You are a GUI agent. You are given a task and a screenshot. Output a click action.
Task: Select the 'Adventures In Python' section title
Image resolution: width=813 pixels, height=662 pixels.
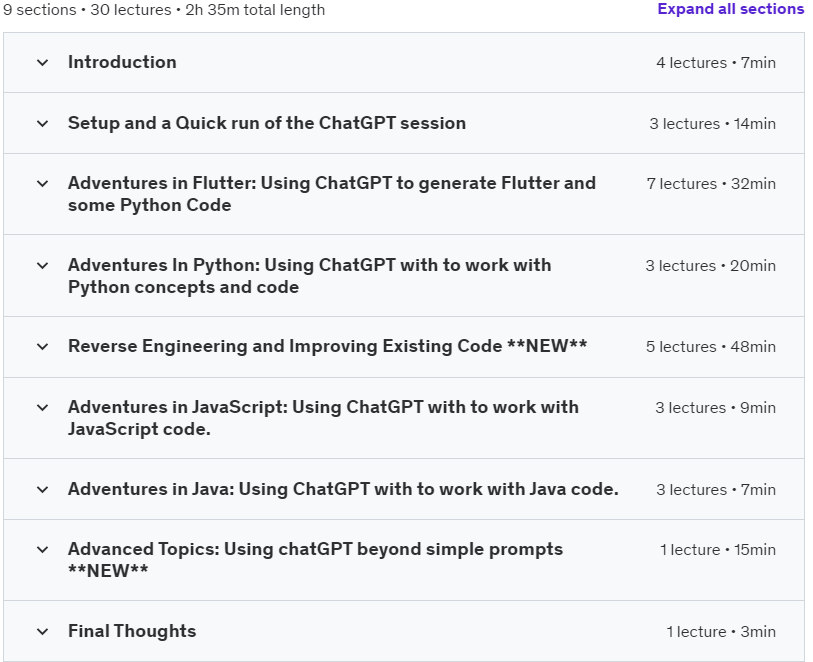[x=310, y=276]
